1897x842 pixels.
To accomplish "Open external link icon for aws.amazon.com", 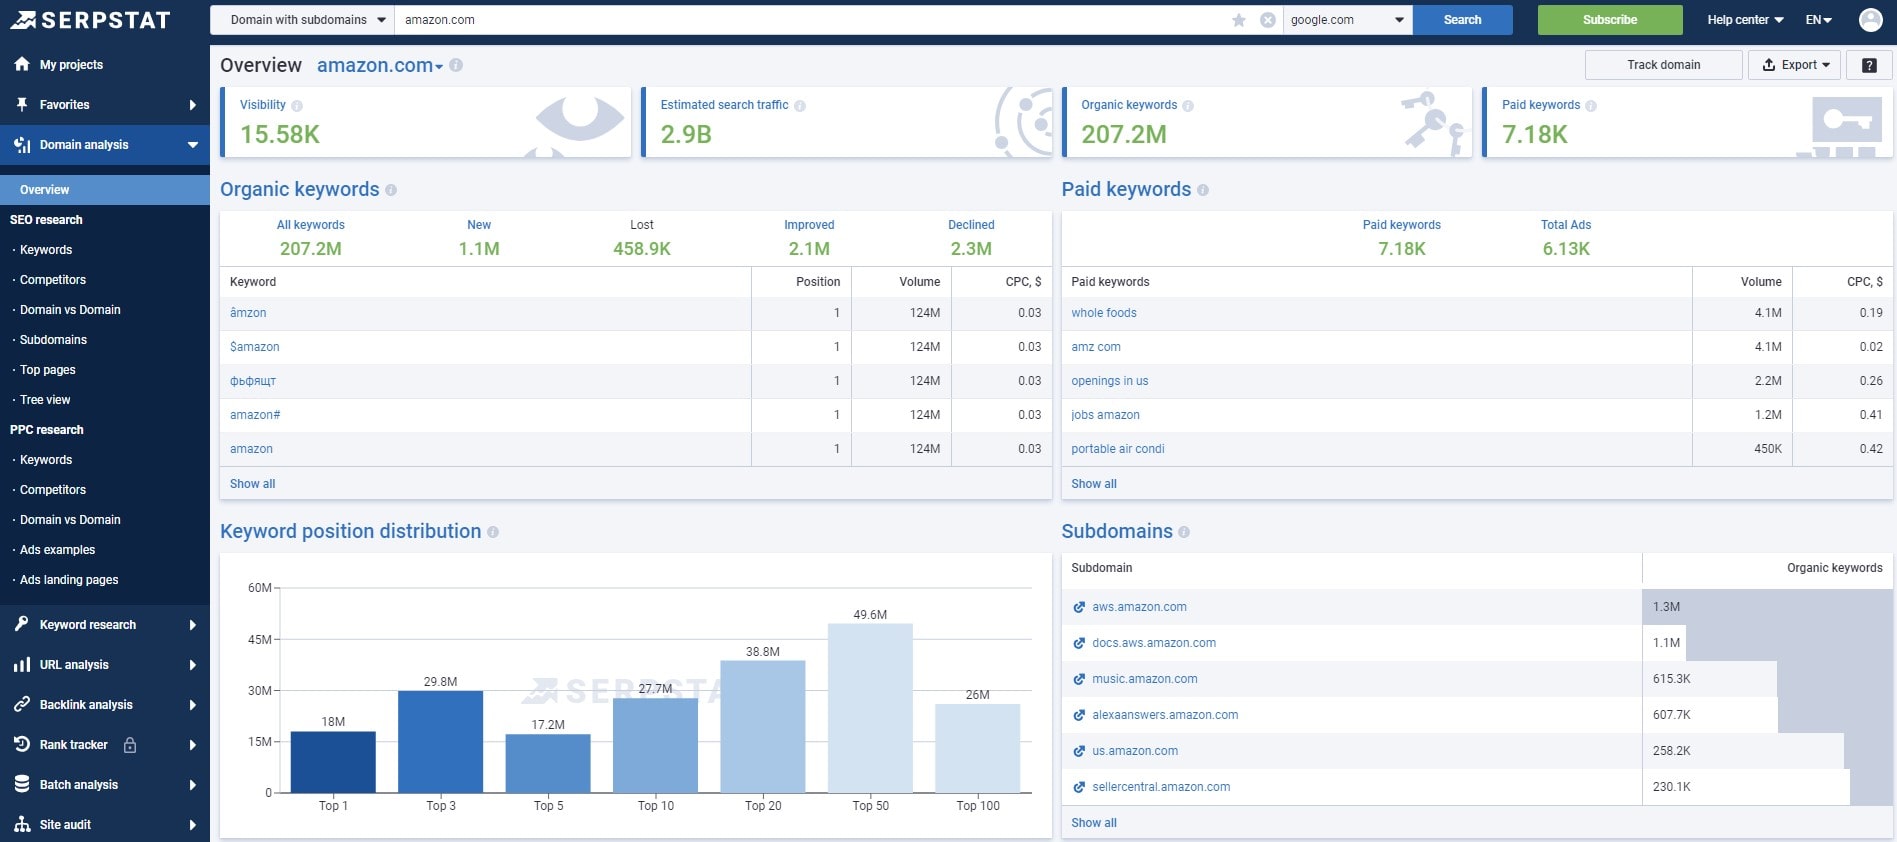I will (1079, 607).
